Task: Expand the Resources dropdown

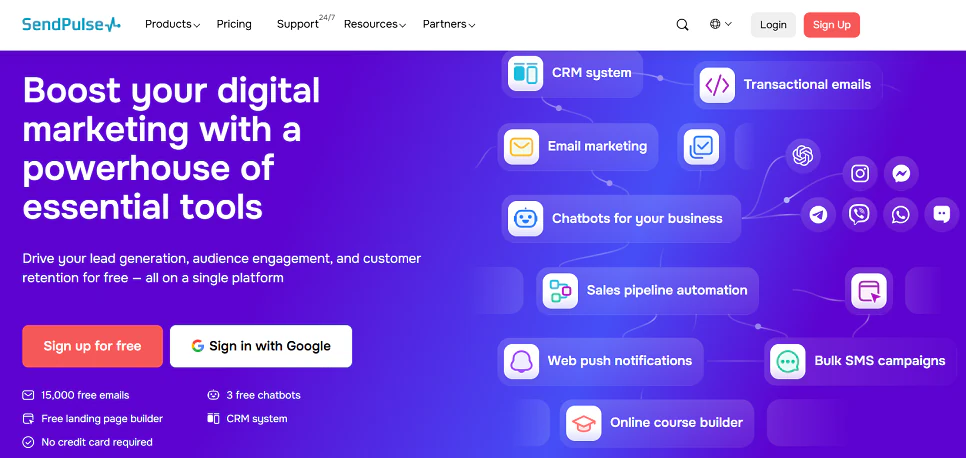Action: (x=374, y=24)
